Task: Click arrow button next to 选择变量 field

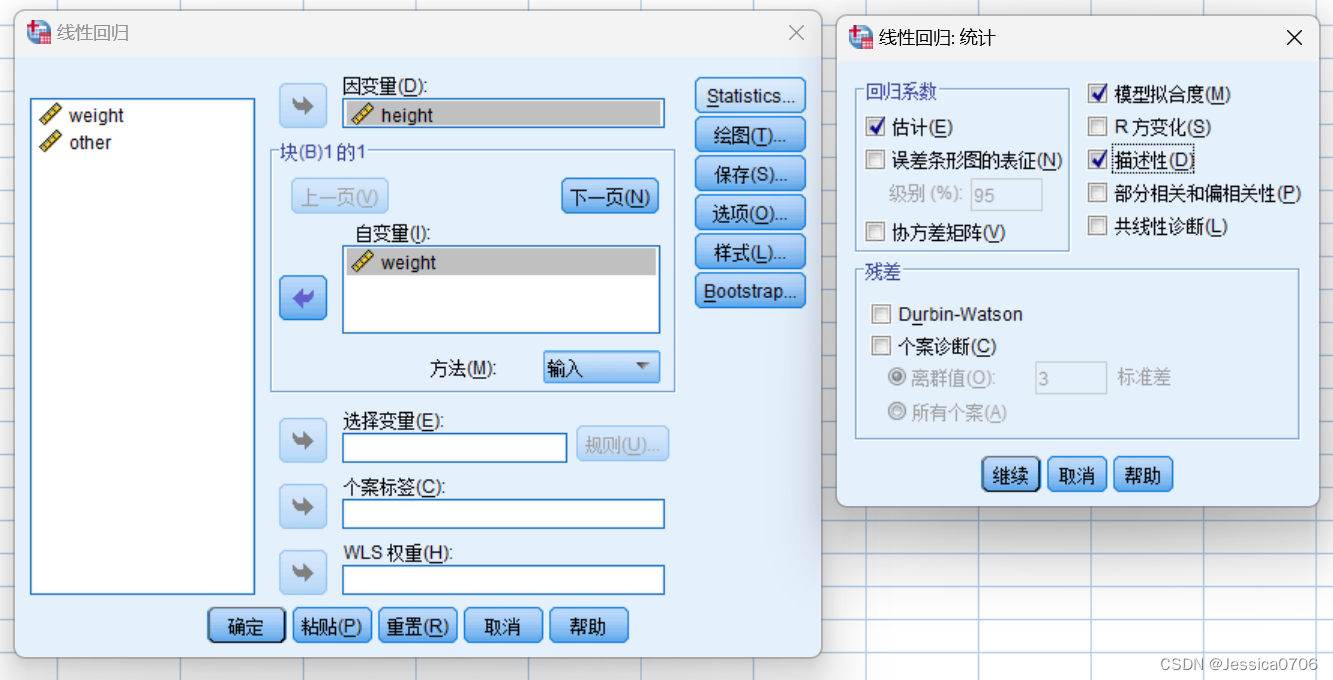Action: click(x=303, y=440)
